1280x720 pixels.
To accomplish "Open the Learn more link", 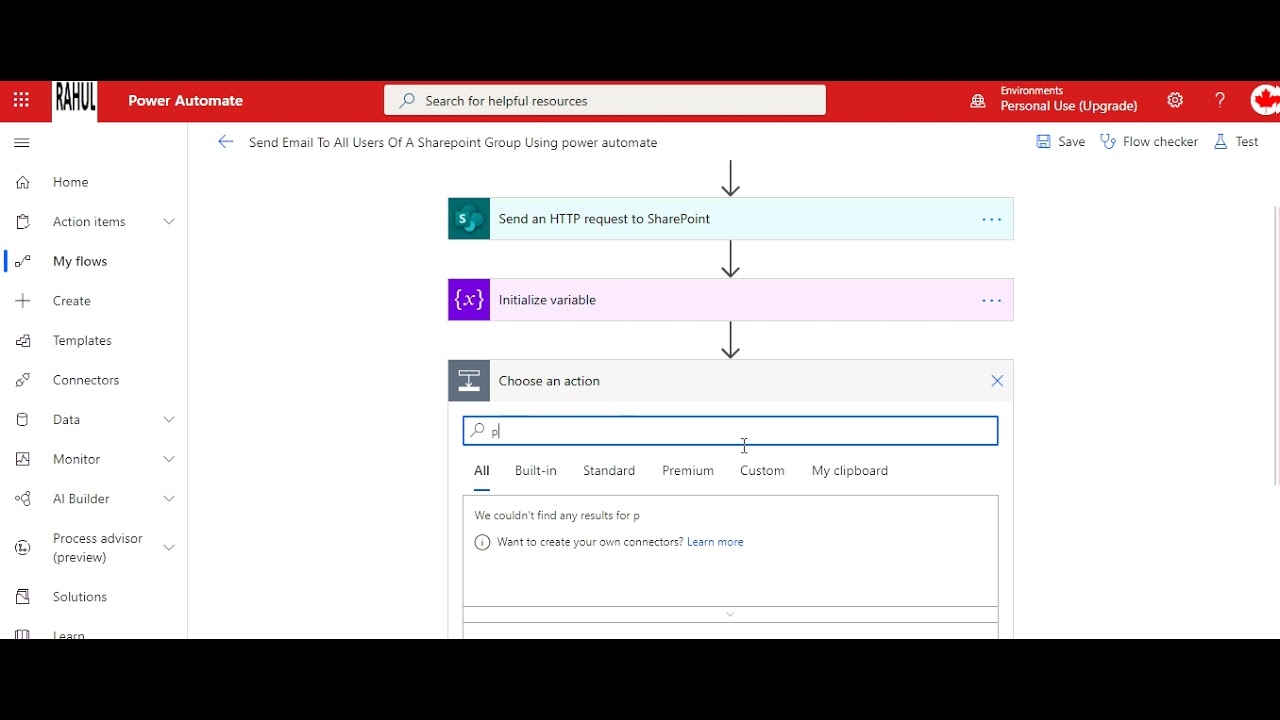I will 715,542.
